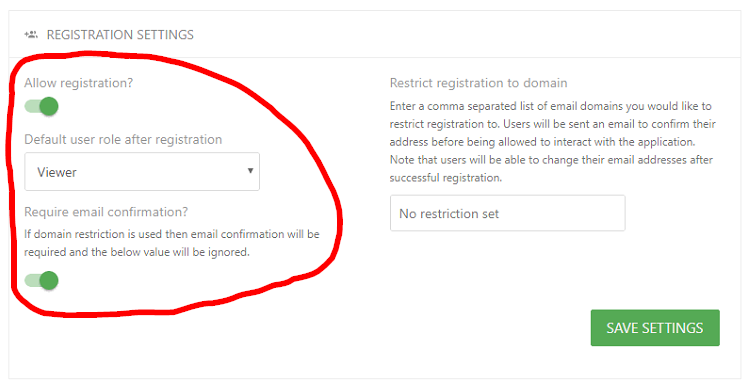Select the Viewer value in role combo box
Screen dimensions: 753x389
[57, 172]
